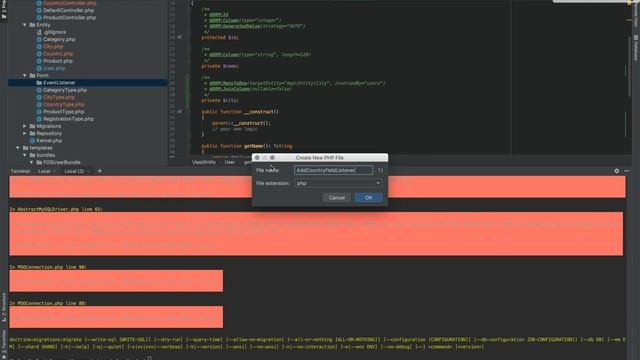
Task: Switch to the Local terminal tab
Action: [44, 171]
